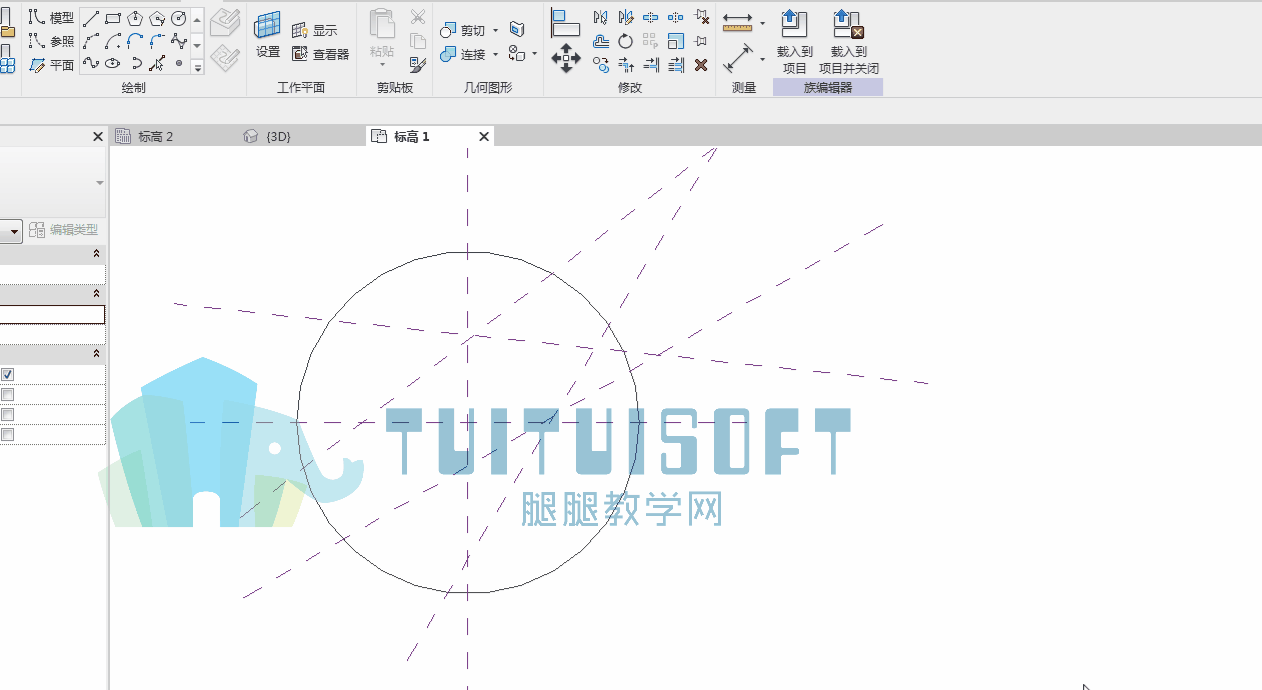Click 载入到项目 (Load into Project) button
The height and width of the screenshot is (690, 1262).
(794, 41)
